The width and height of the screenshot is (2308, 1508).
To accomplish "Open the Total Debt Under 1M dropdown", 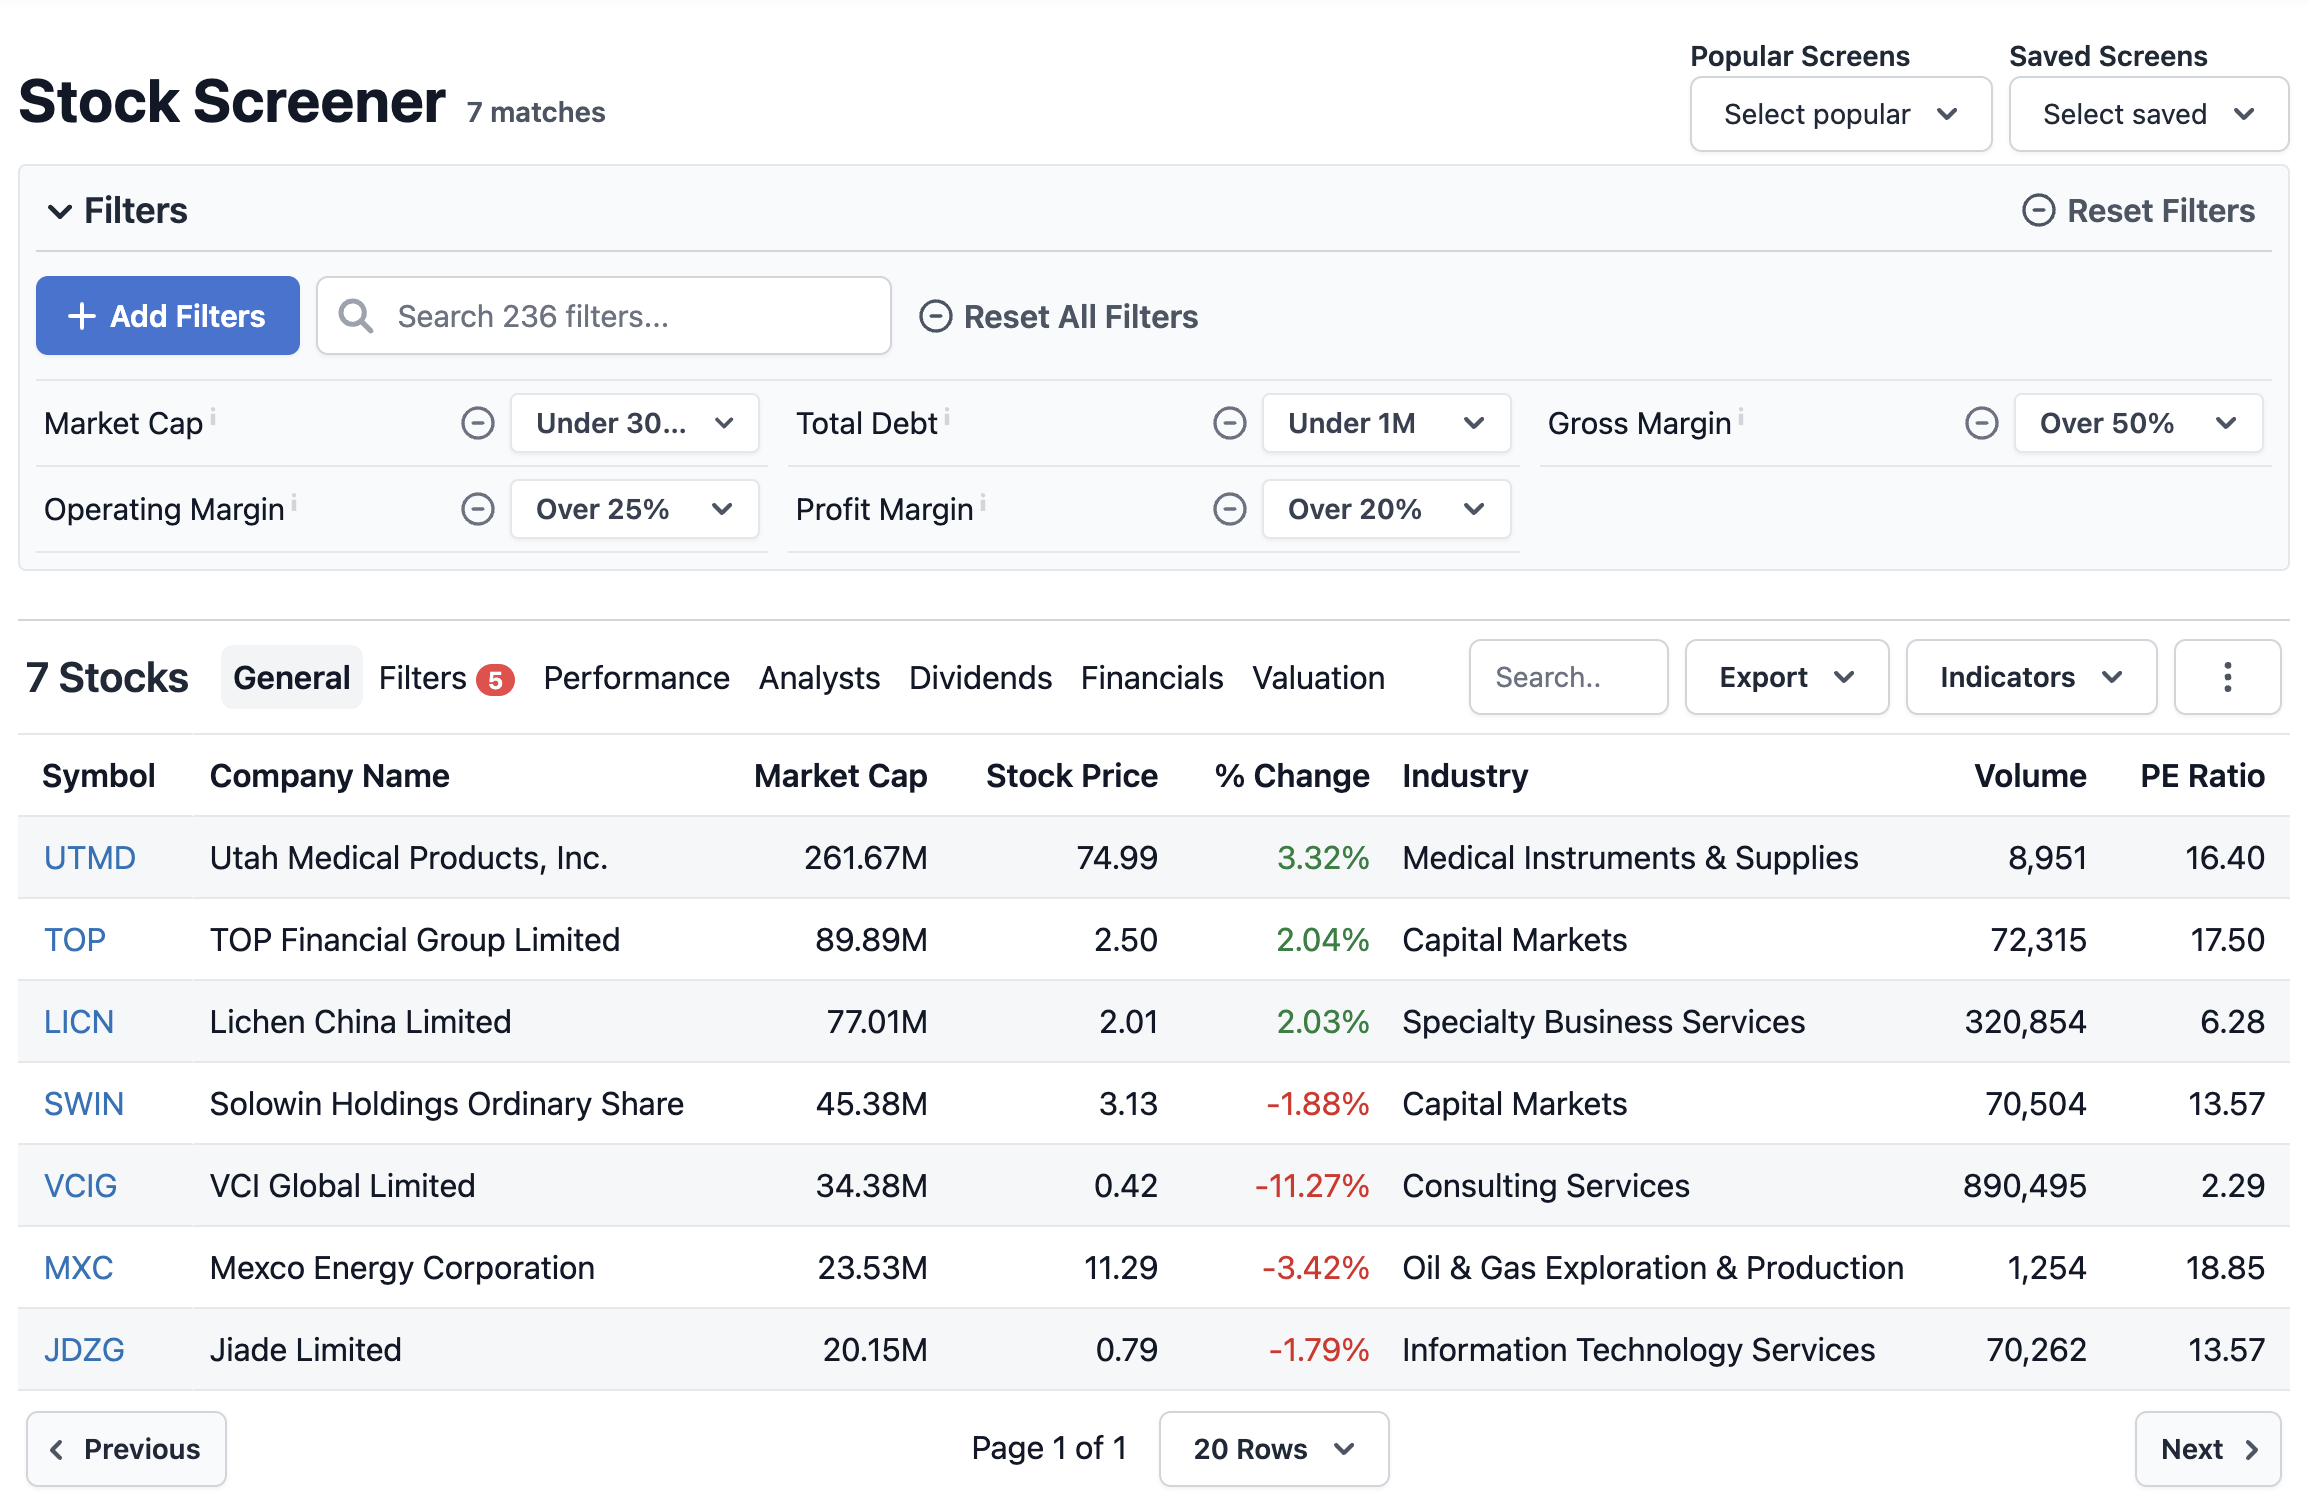I will click(x=1386, y=423).
